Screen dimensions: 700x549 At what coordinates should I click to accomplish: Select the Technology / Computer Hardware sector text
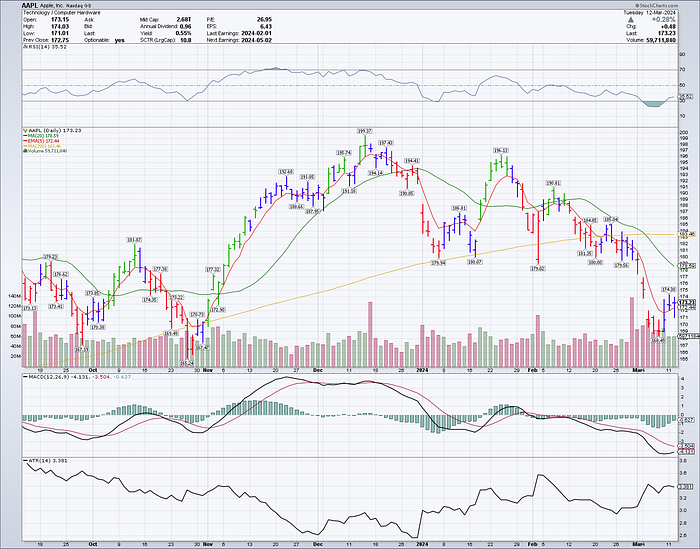point(62,12)
